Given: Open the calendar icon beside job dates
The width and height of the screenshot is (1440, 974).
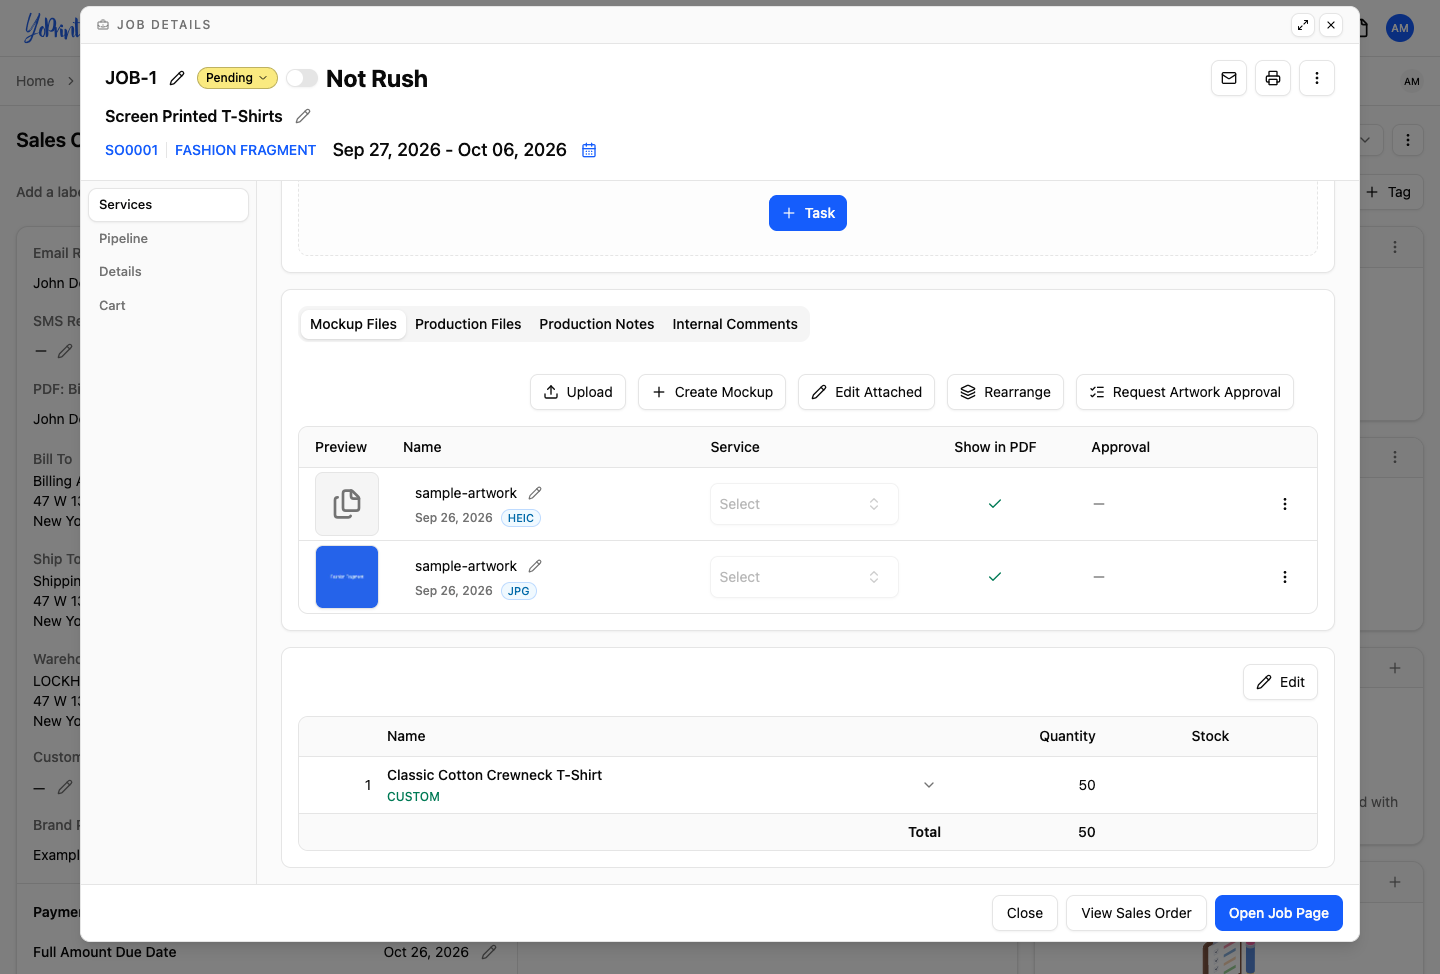Looking at the screenshot, I should 589,150.
